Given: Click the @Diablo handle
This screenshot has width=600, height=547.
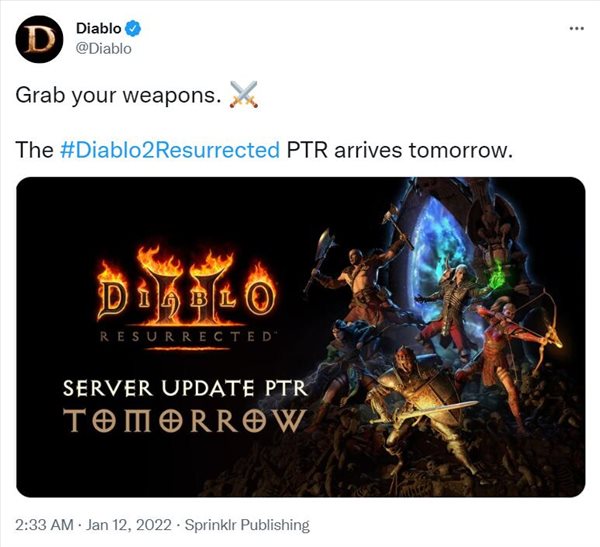Looking at the screenshot, I should pos(104,49).
